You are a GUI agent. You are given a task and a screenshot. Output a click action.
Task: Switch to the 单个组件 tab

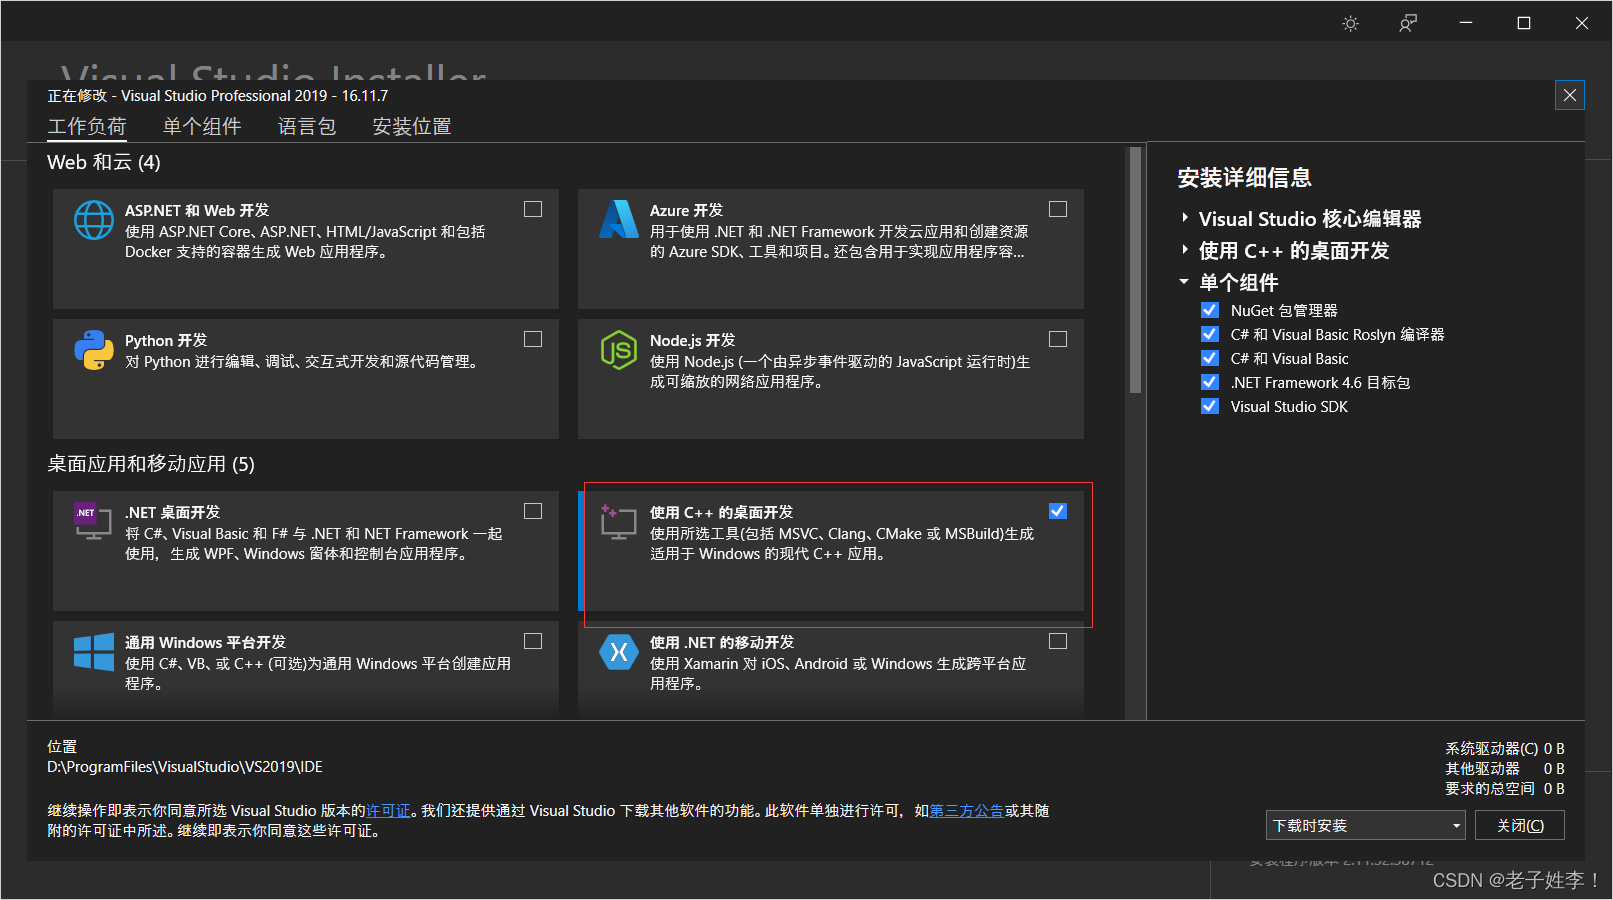click(x=202, y=127)
